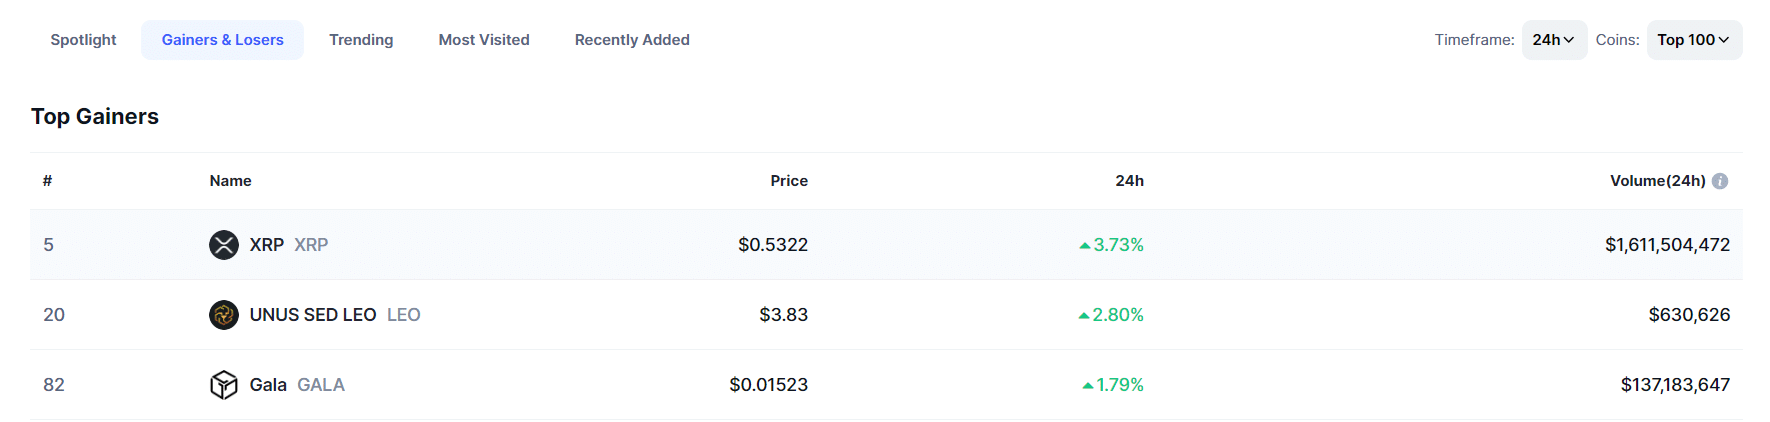Screen dimensions: 1770x422
Task: Click the green up arrow beside 3.73%
Action: (1085, 245)
